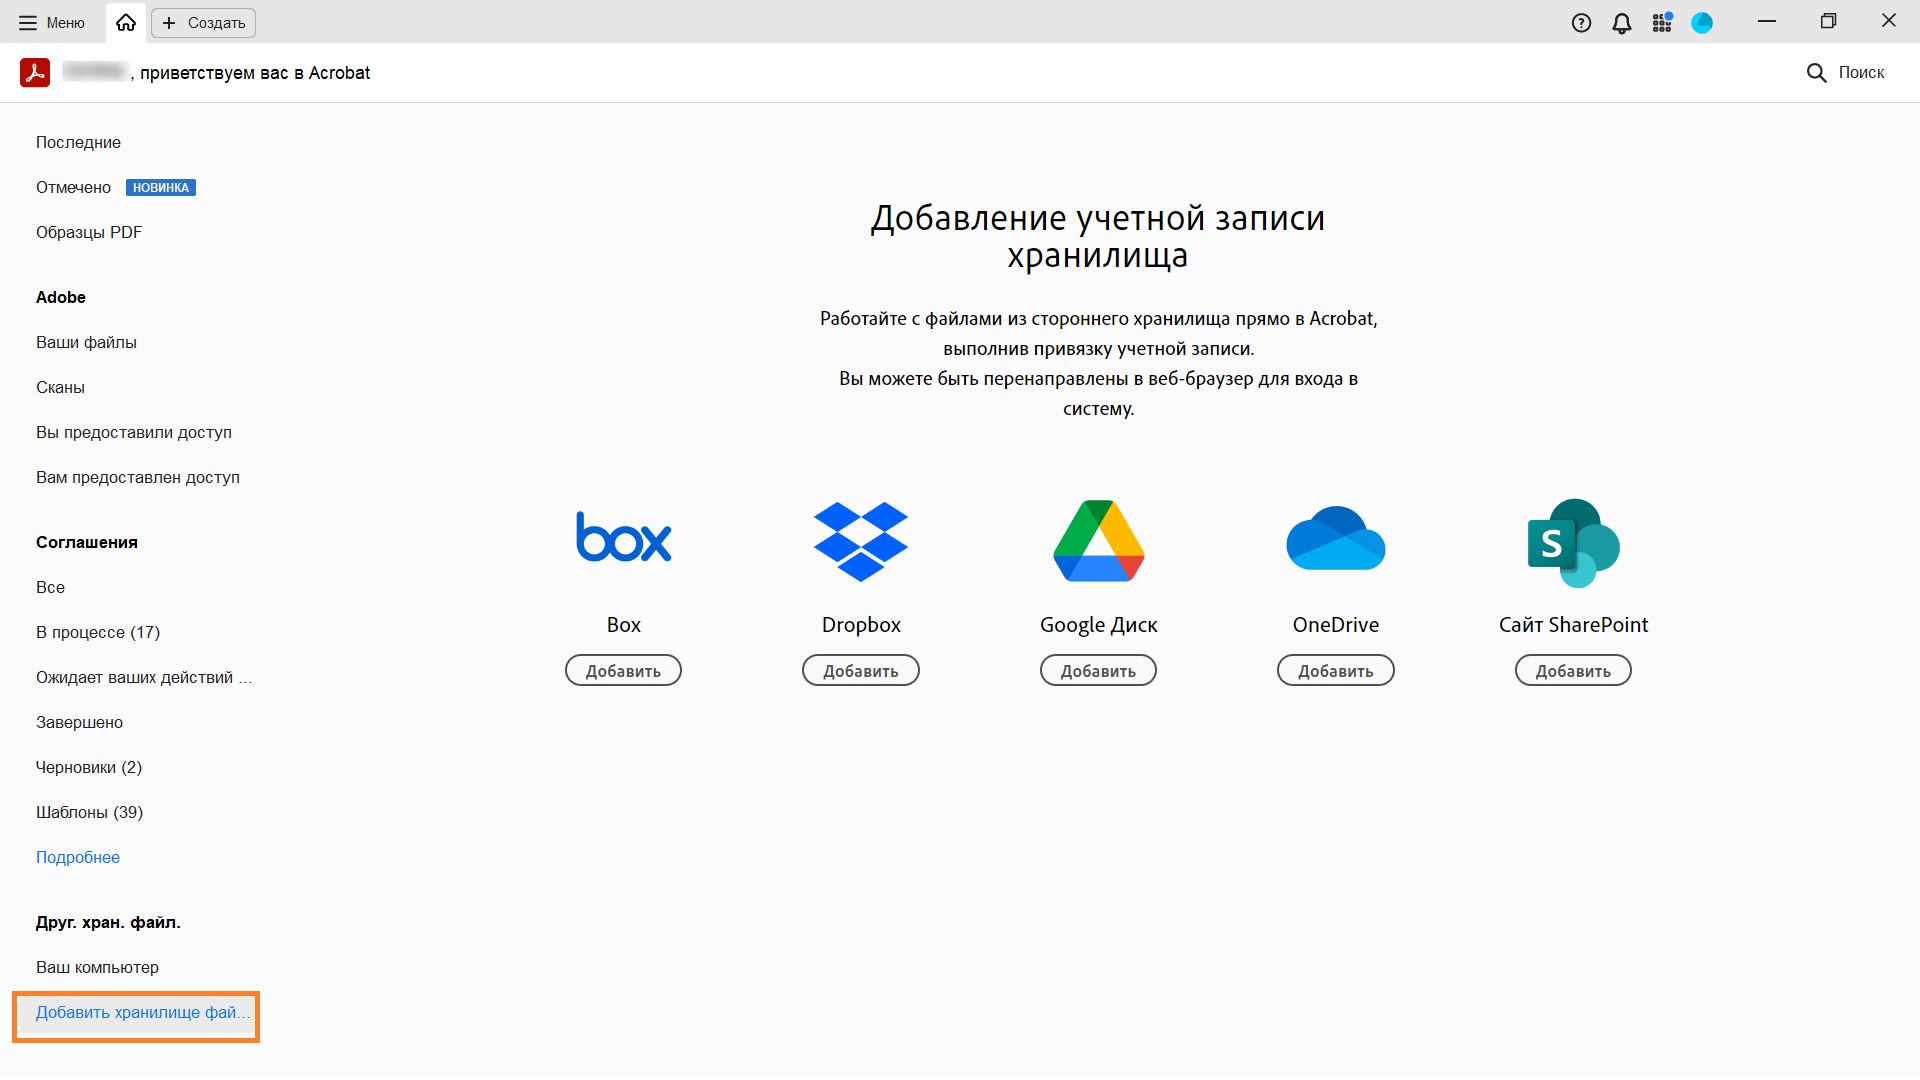Image resolution: width=1920 pixels, height=1080 pixels.
Task: Open the Help icon in title bar
Action: point(1583,22)
